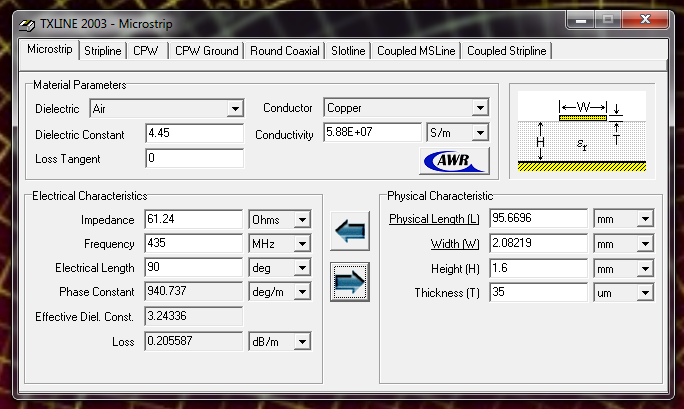Close the TXLINE 2003 window
This screenshot has height=409, width=684.
[x=645, y=20]
